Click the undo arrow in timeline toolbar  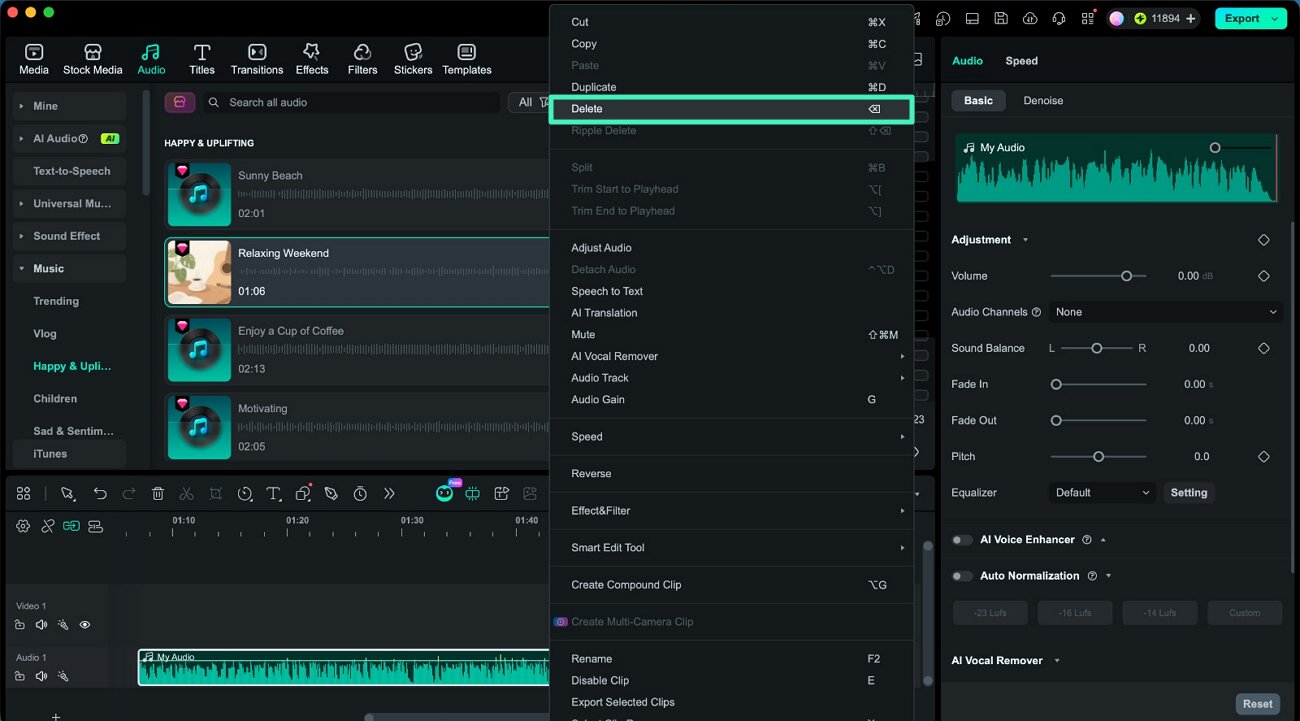pyautogui.click(x=100, y=493)
